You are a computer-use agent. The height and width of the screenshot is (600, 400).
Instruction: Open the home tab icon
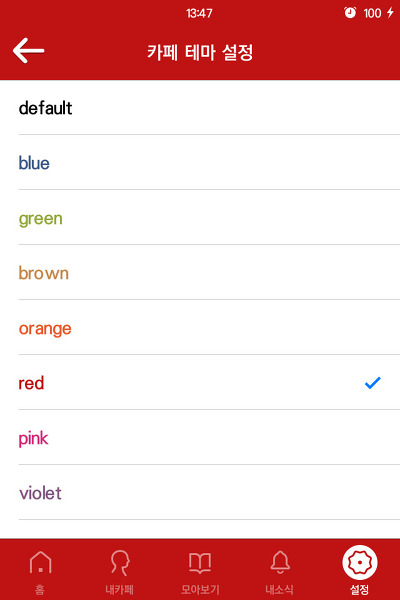coord(40,562)
